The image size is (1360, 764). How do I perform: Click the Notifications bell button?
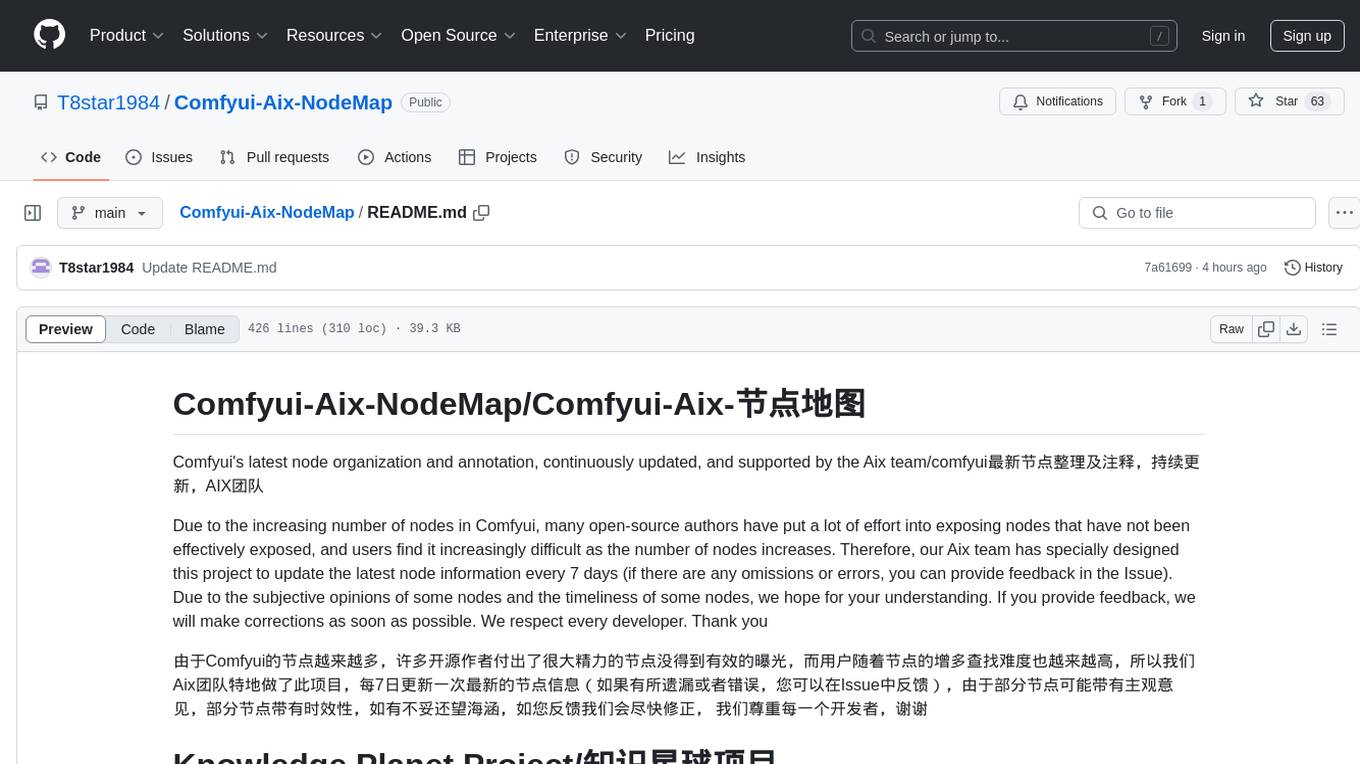(1058, 102)
